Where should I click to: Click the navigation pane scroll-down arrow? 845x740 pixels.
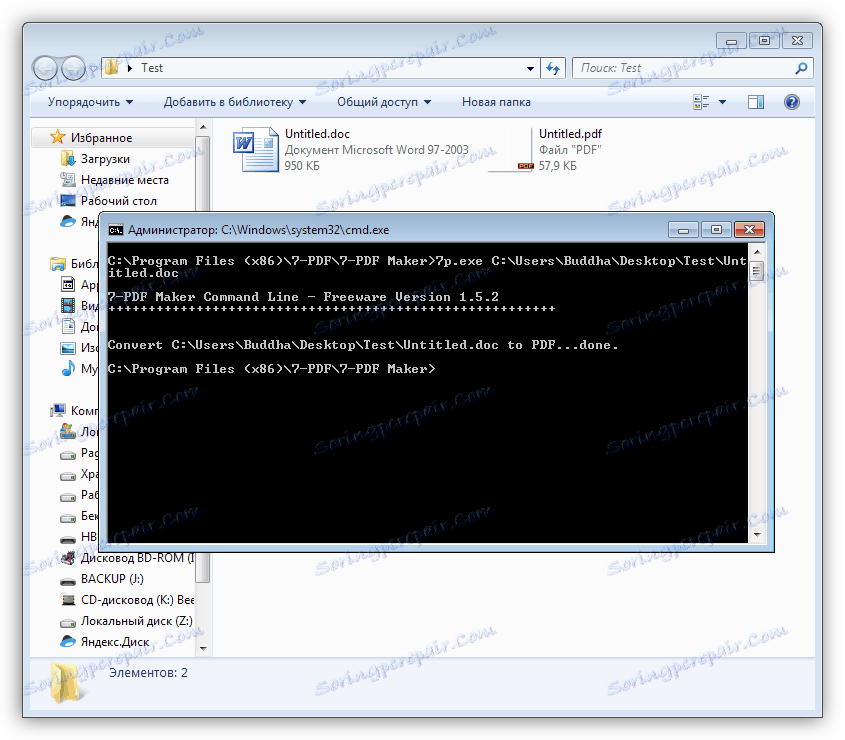click(203, 648)
